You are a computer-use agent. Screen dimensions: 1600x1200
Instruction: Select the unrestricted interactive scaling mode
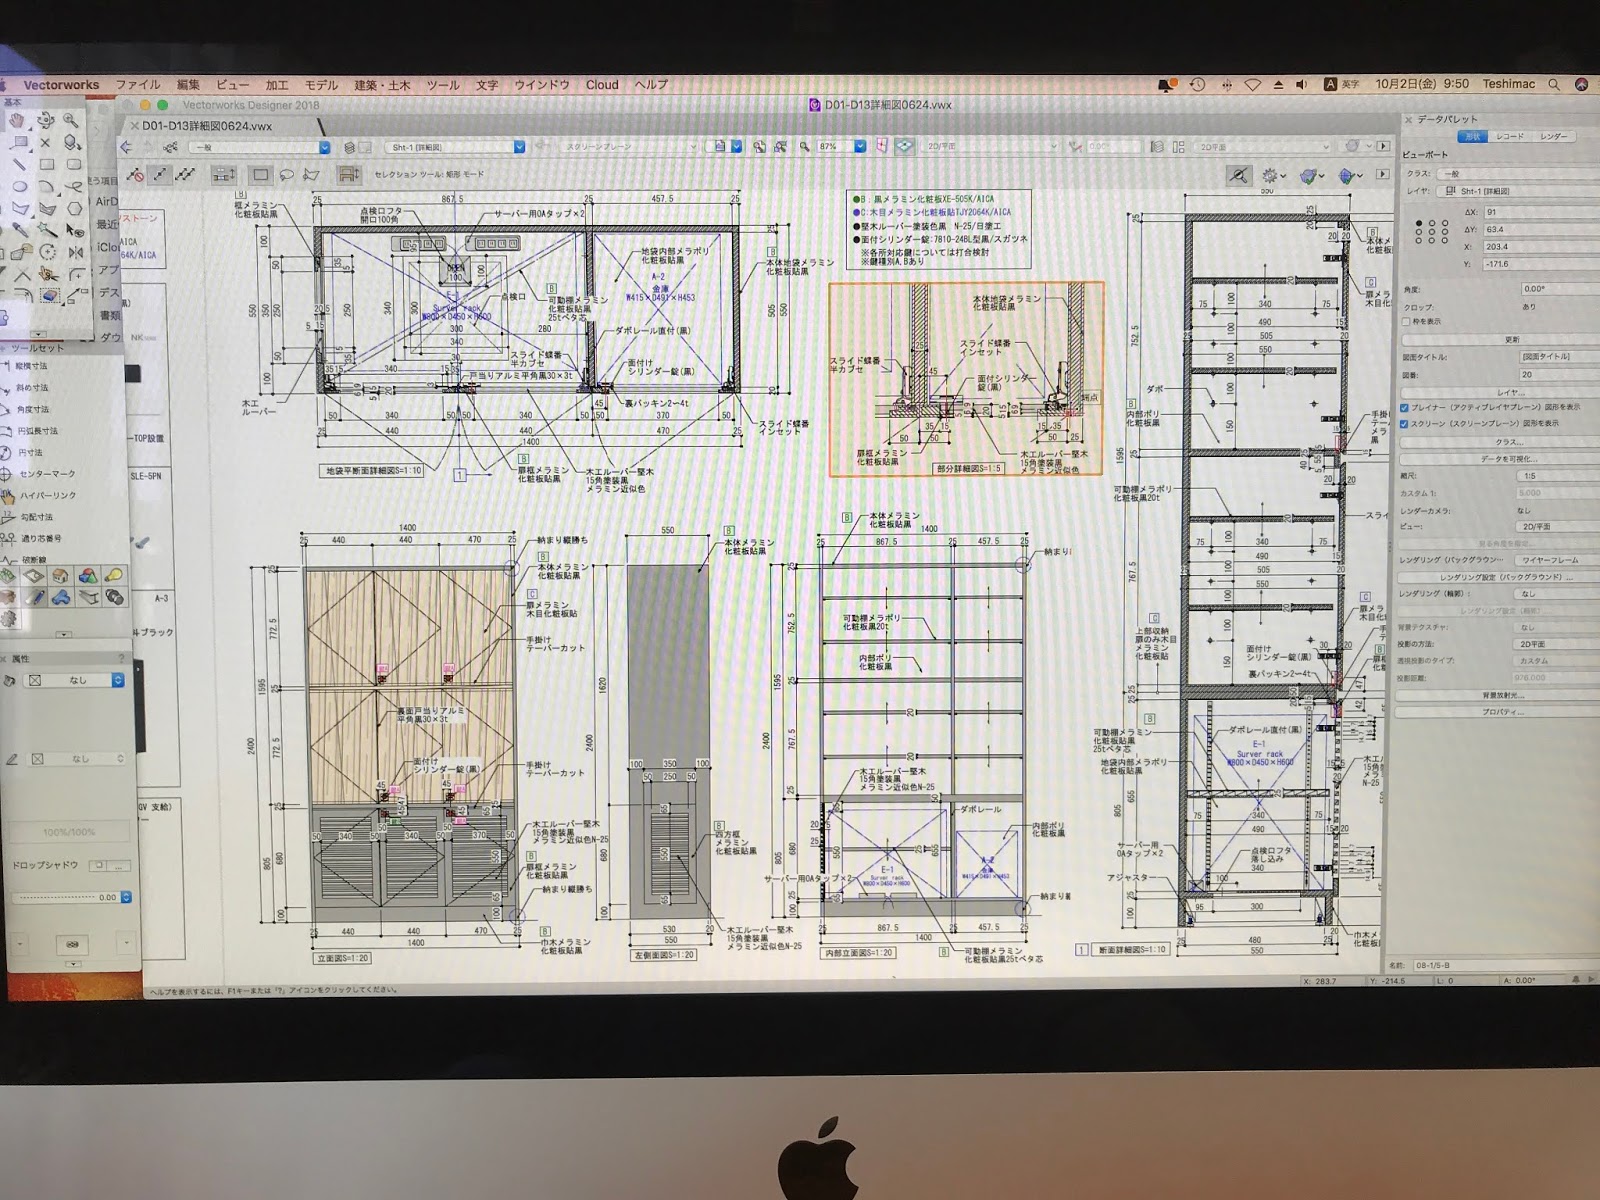pyautogui.click(x=185, y=174)
